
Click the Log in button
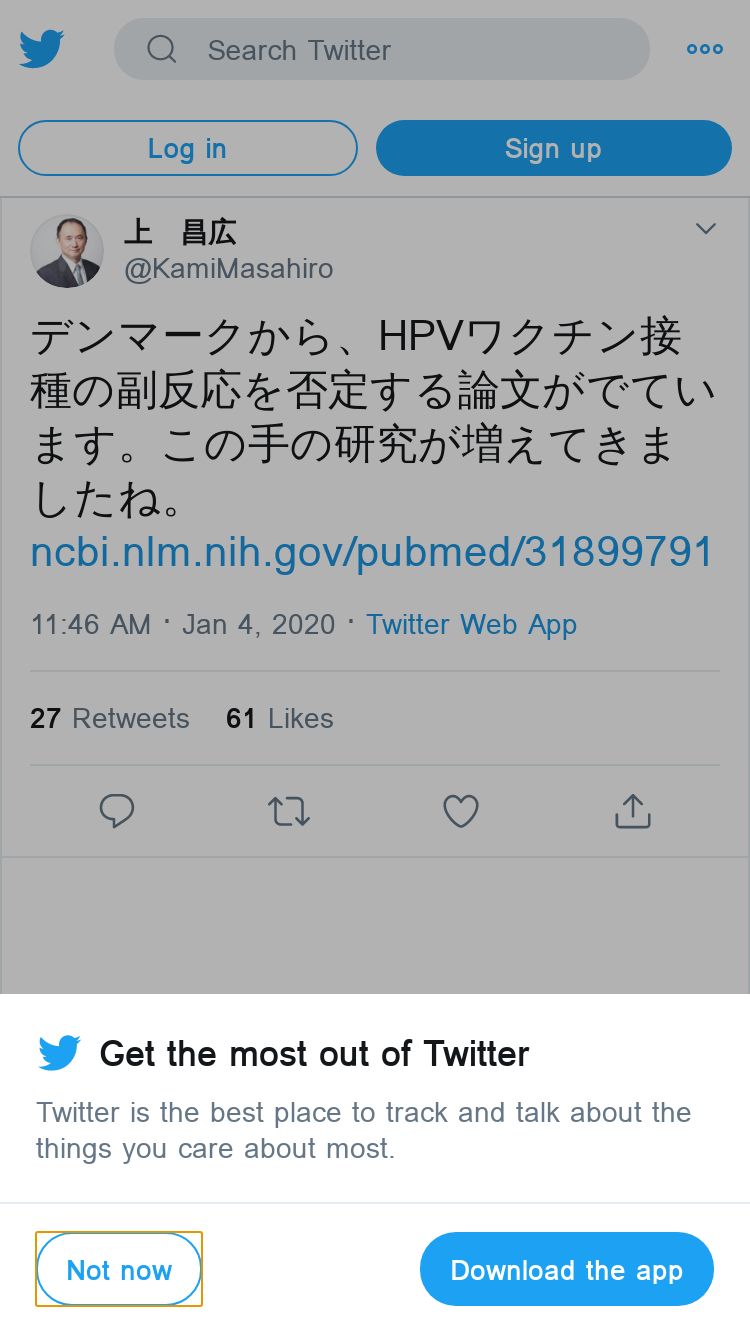tap(188, 148)
